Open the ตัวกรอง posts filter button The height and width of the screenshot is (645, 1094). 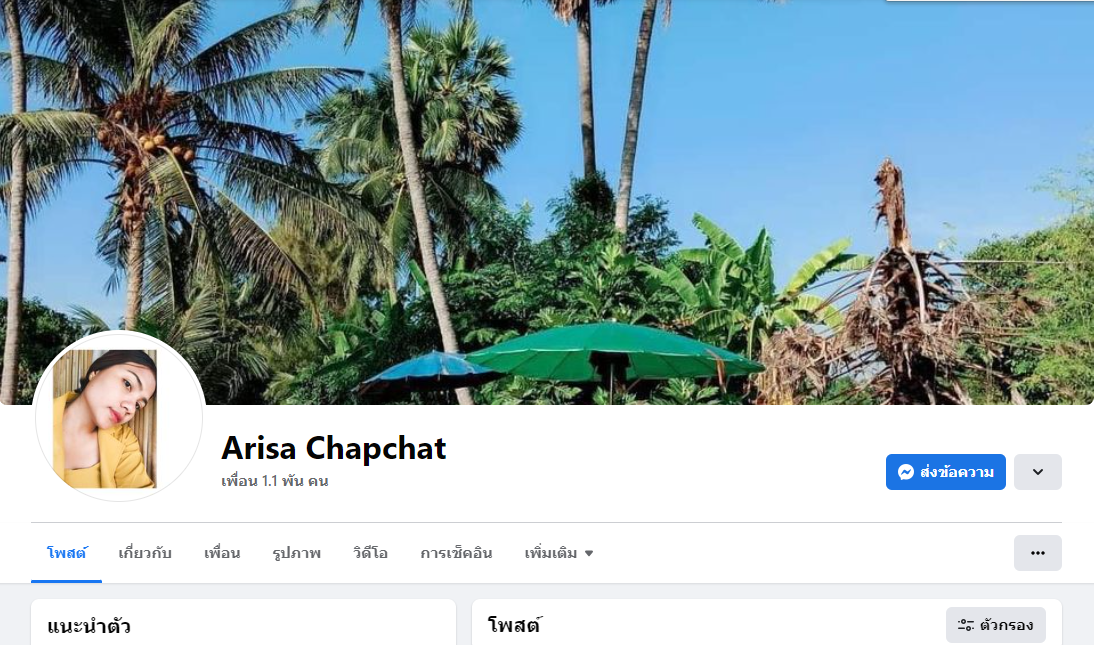[x=996, y=625]
